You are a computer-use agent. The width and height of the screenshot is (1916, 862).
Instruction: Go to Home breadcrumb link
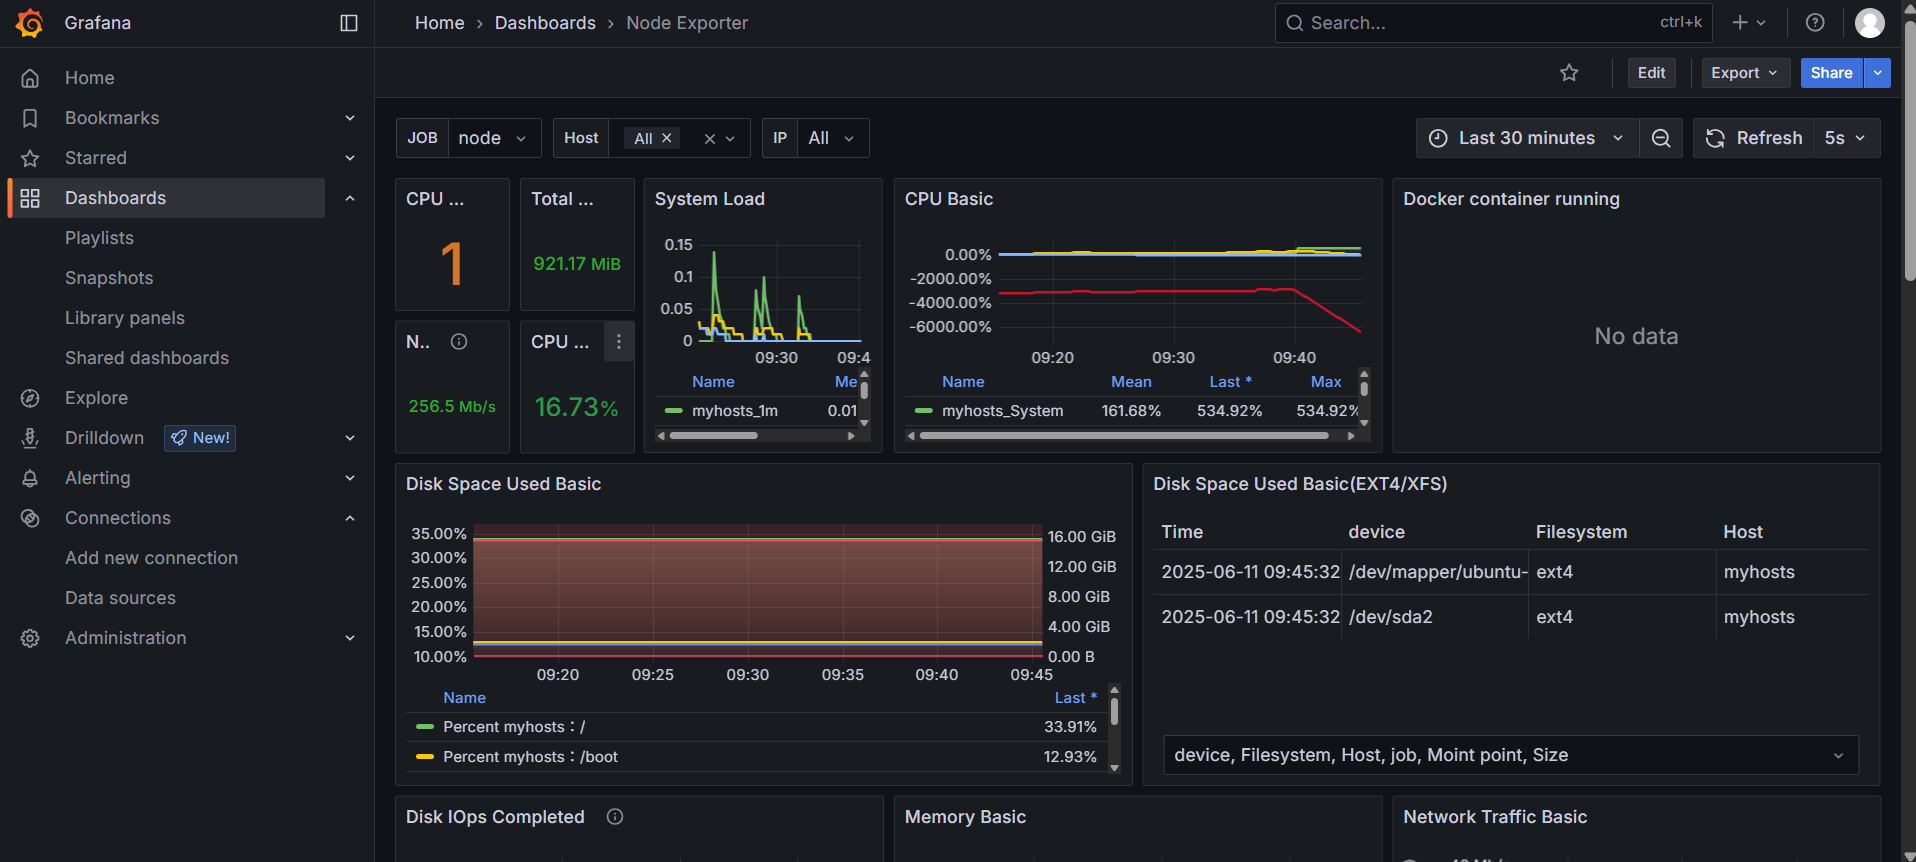tap(439, 23)
